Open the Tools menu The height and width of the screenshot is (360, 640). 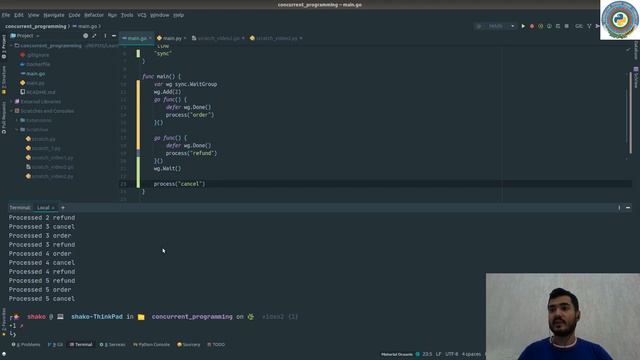click(127, 15)
